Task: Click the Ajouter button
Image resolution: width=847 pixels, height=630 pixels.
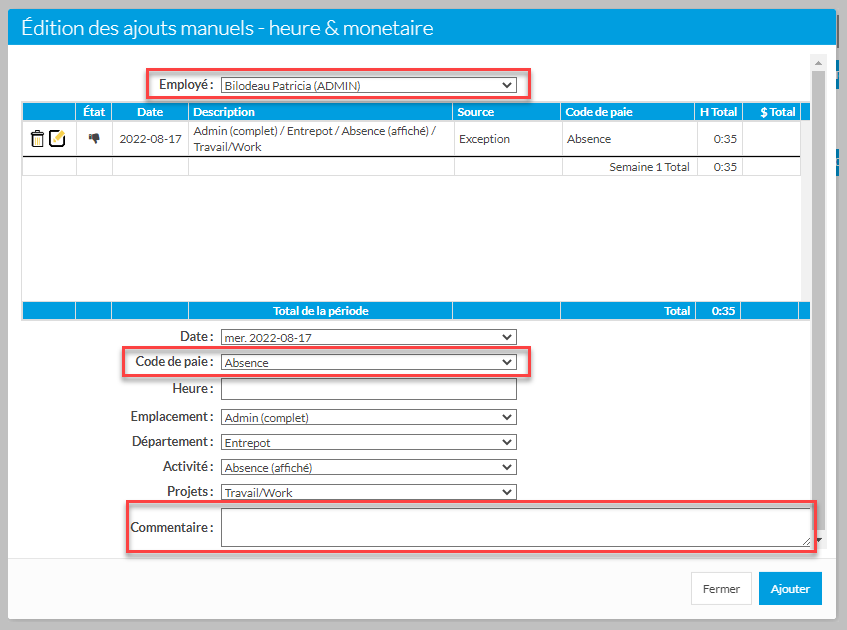Action: (790, 588)
